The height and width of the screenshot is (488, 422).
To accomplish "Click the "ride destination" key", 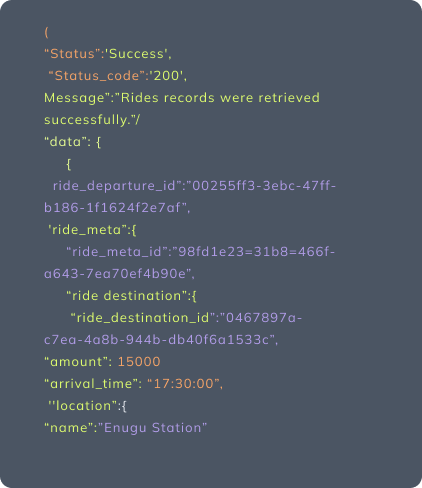I will [126, 296].
